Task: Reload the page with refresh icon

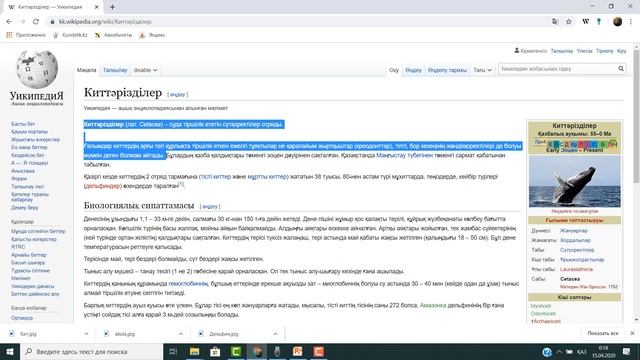Action: (36, 22)
